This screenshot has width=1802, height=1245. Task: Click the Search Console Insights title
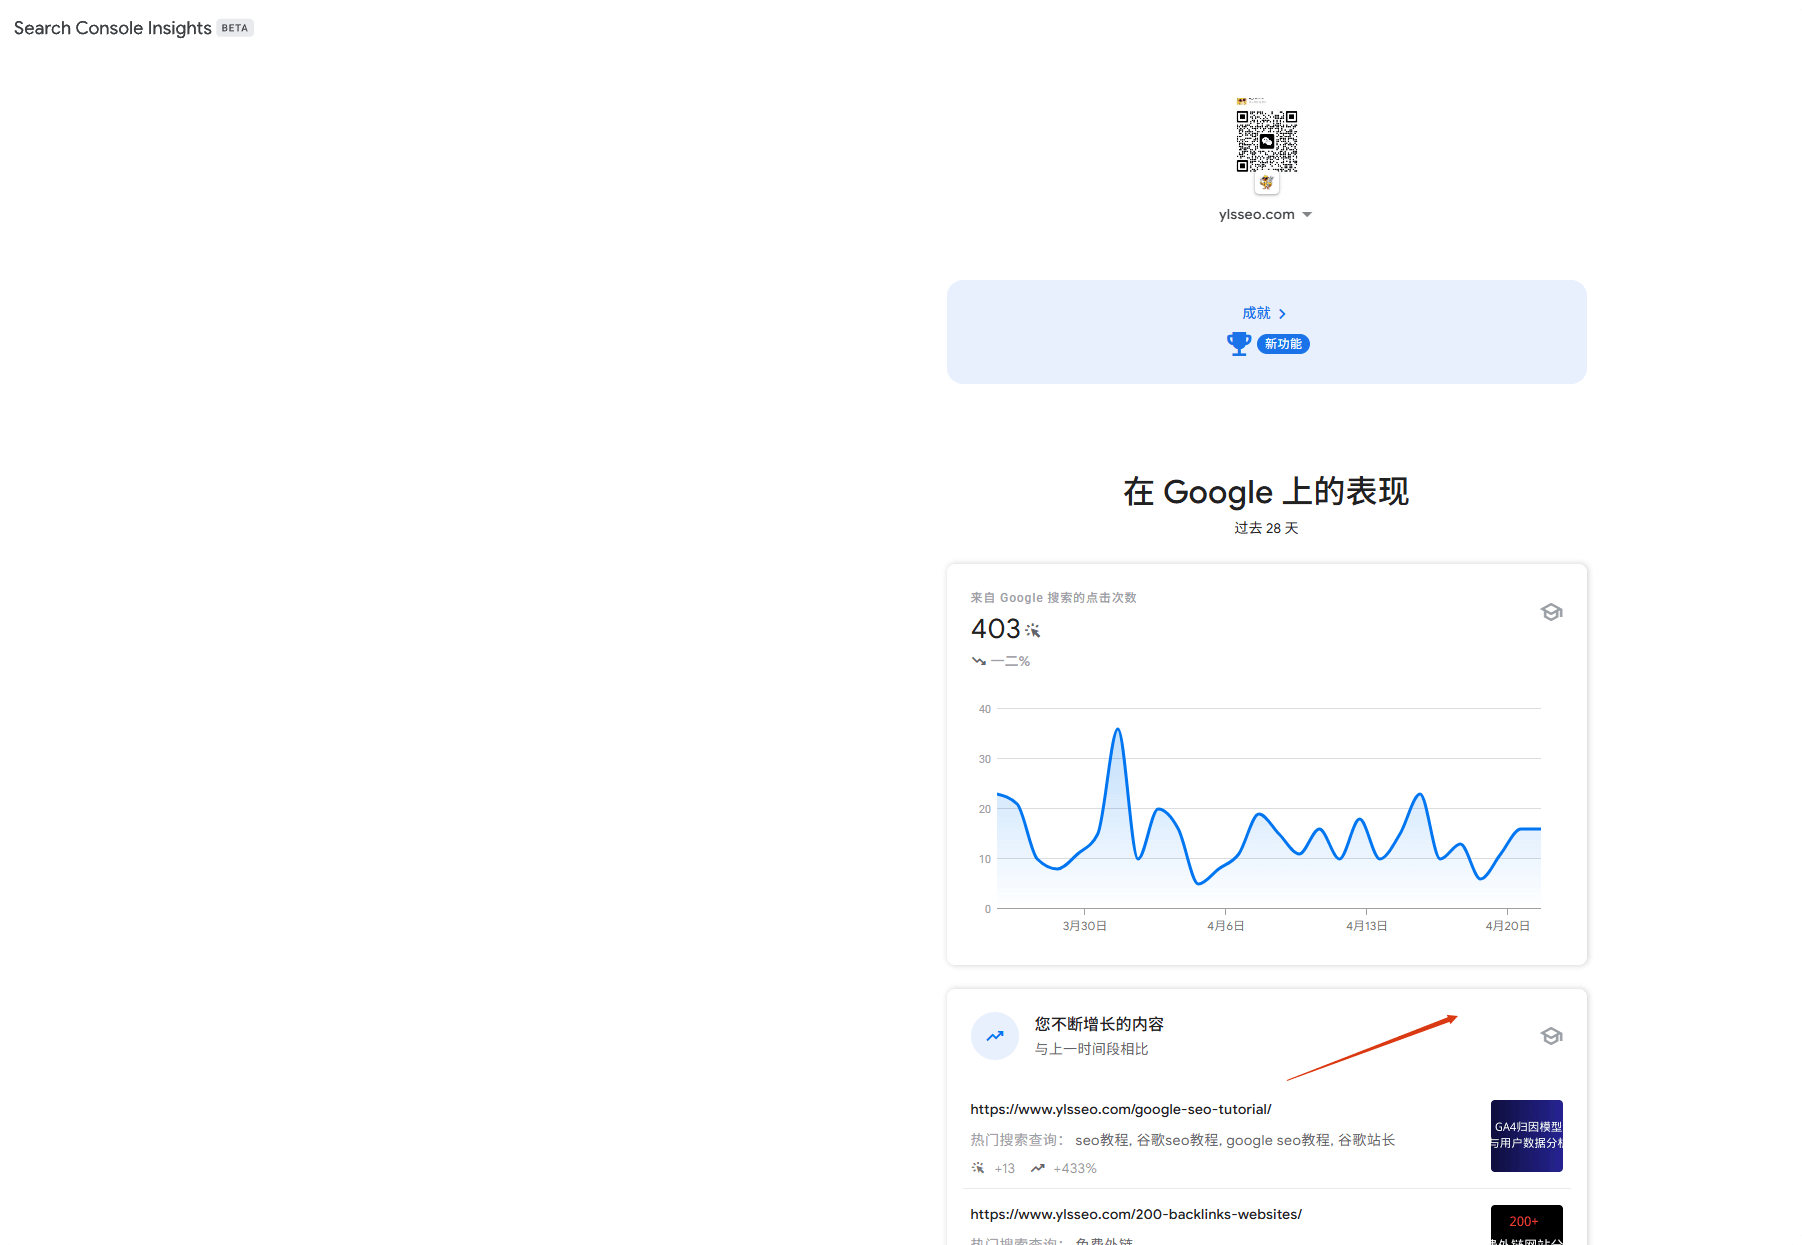click(x=113, y=28)
